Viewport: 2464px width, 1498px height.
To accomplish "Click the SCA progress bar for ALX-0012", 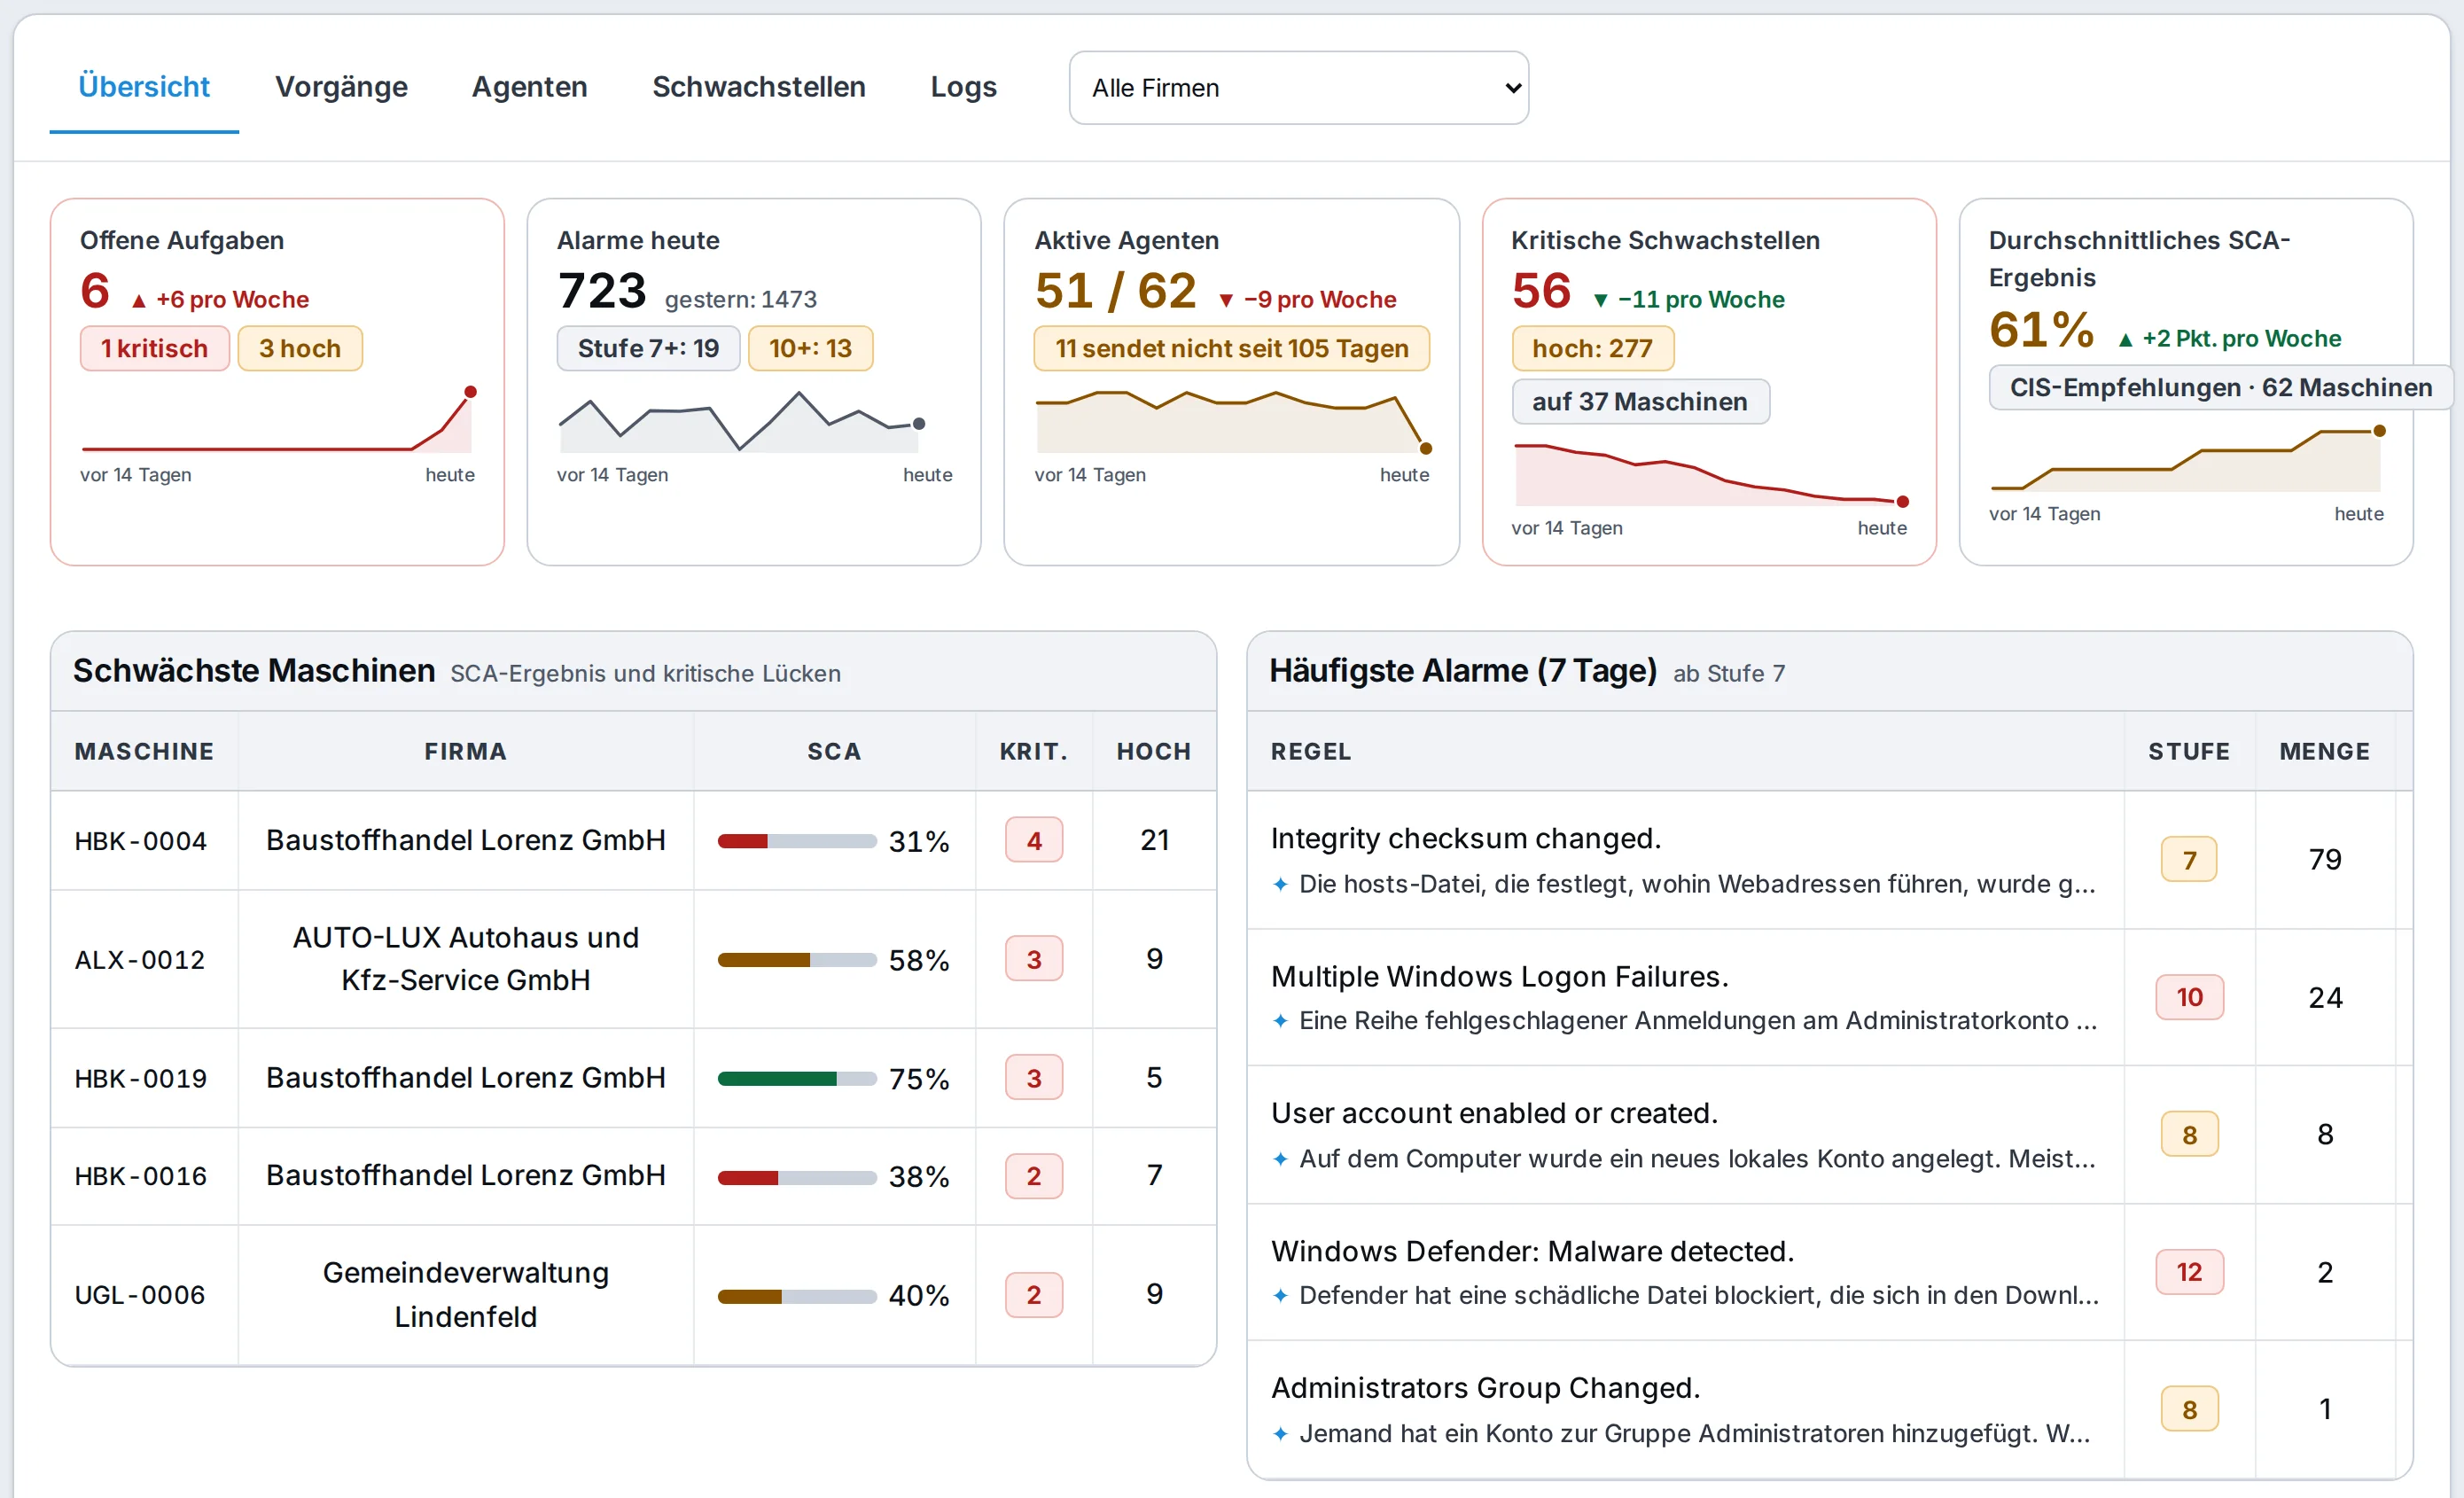I will [x=797, y=961].
